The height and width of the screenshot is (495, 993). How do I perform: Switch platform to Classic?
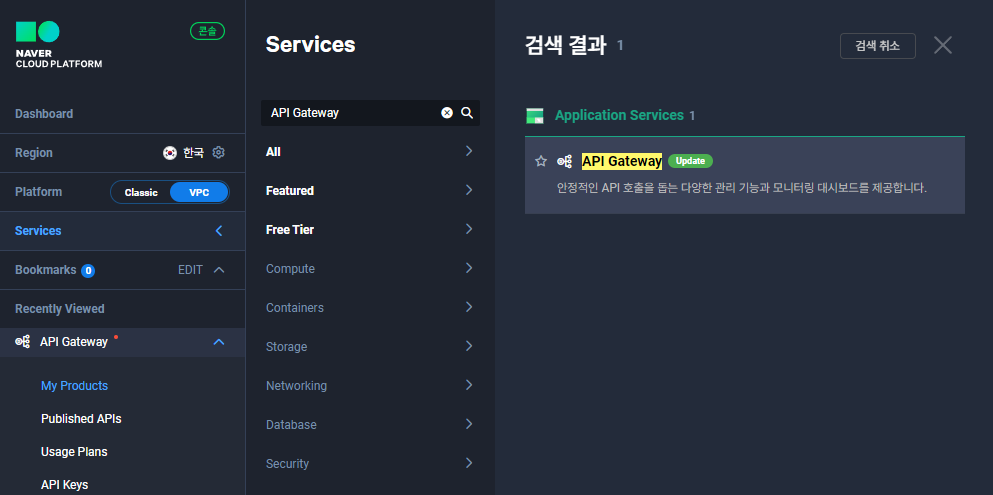(x=141, y=192)
